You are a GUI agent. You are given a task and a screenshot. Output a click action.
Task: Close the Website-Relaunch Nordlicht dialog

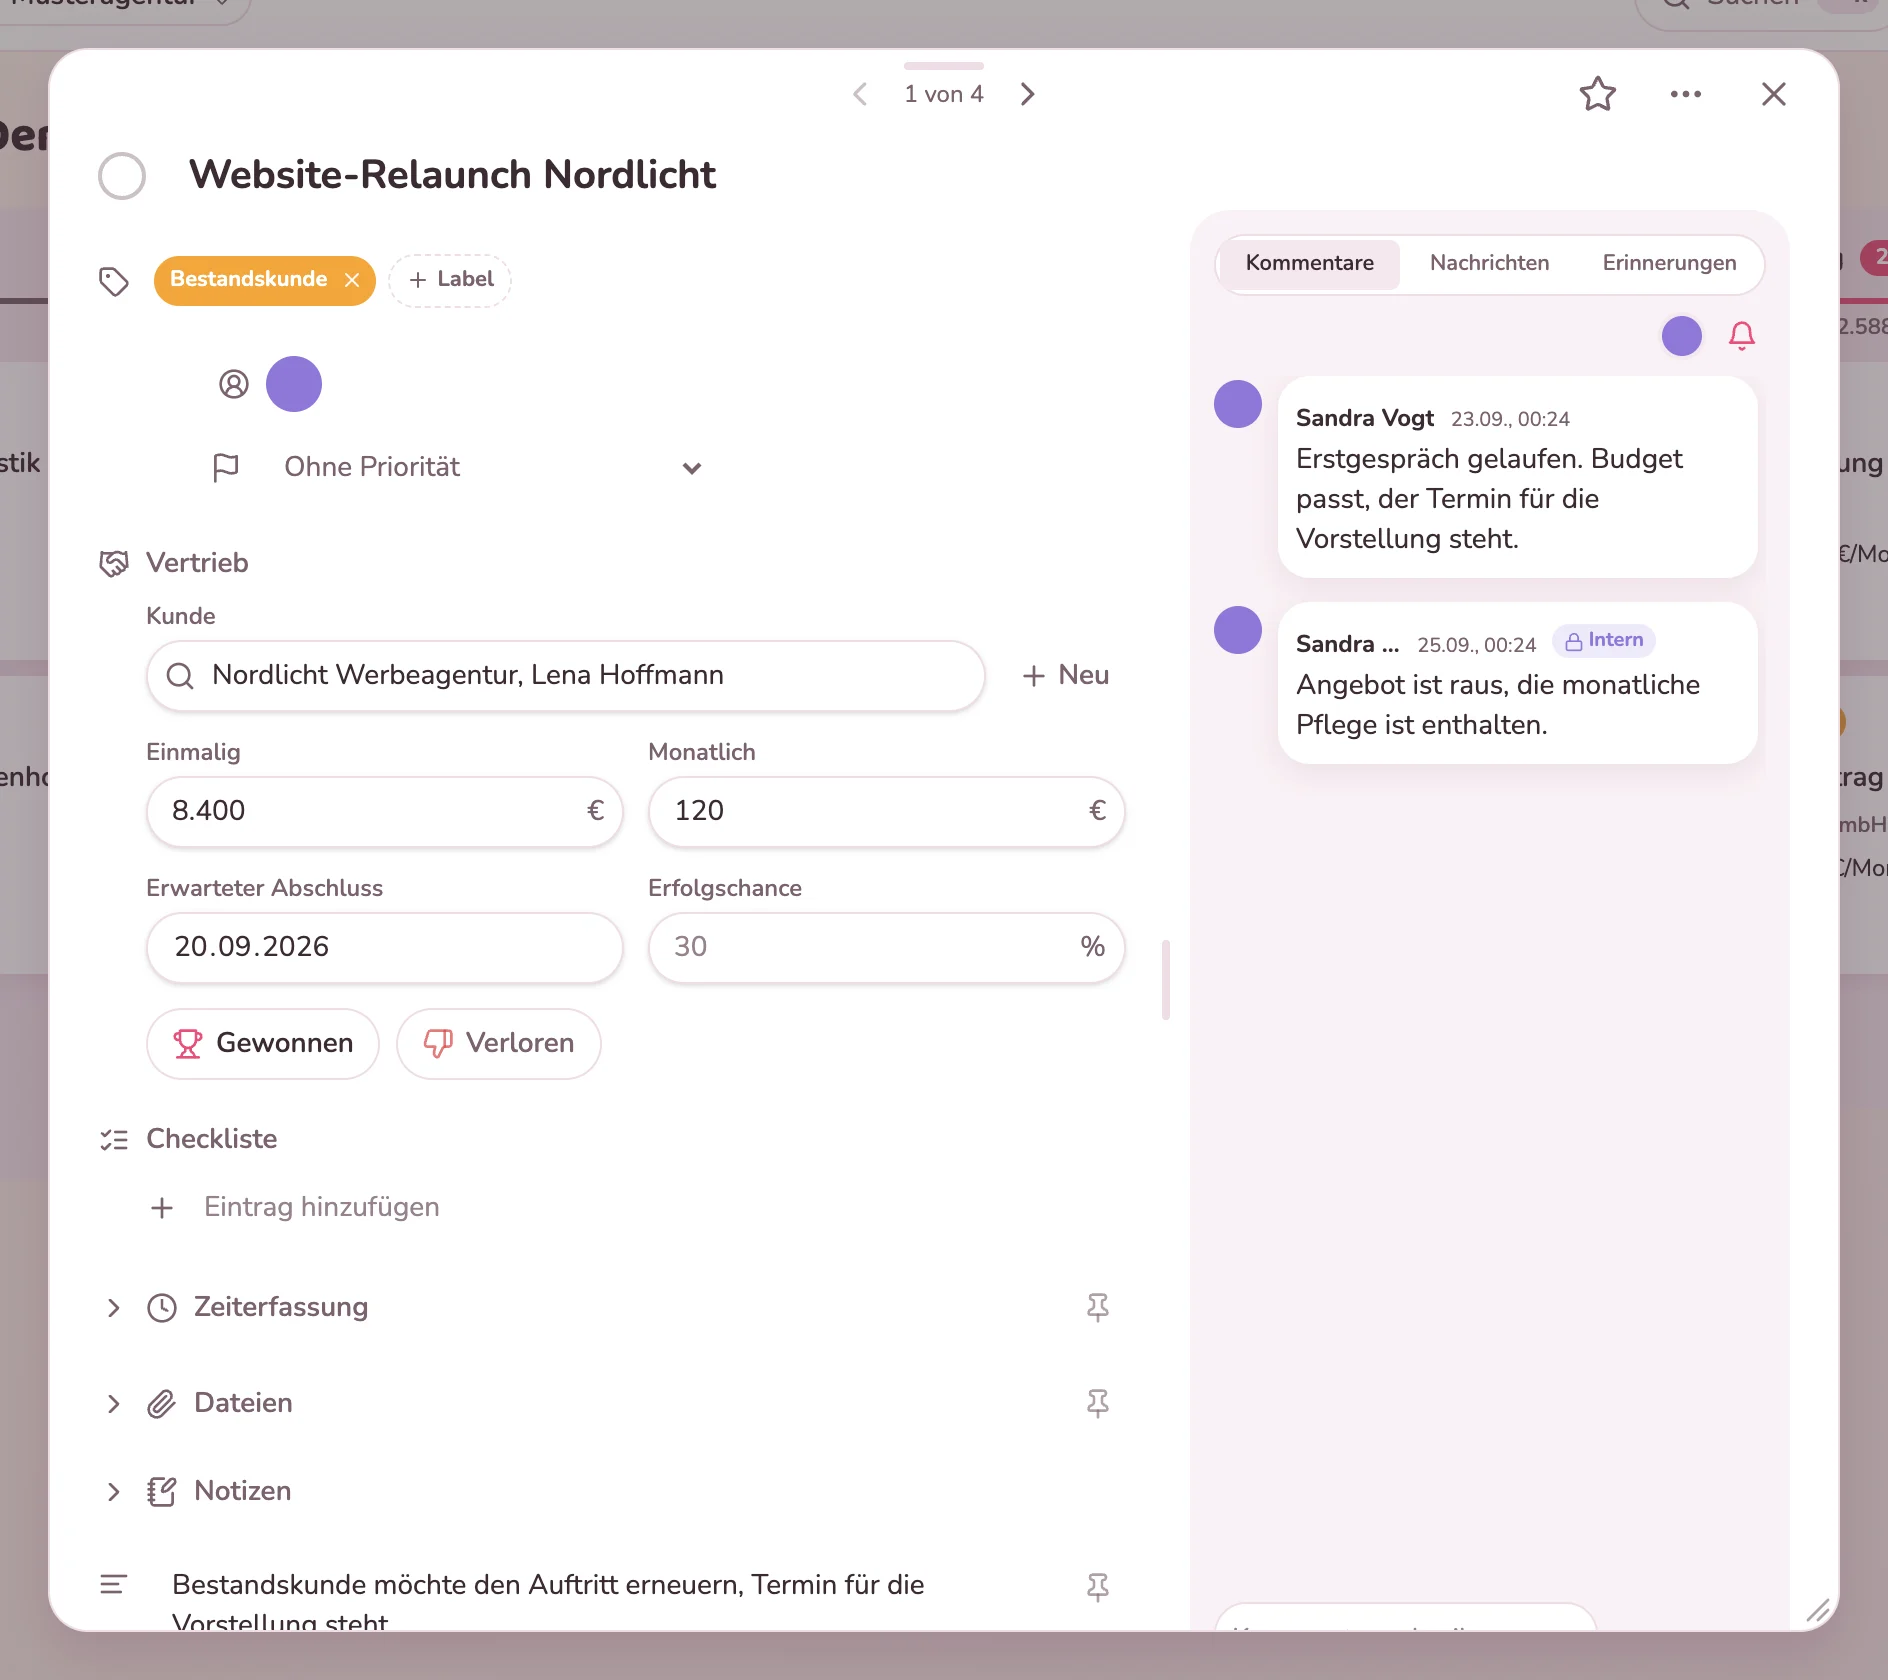coord(1773,94)
